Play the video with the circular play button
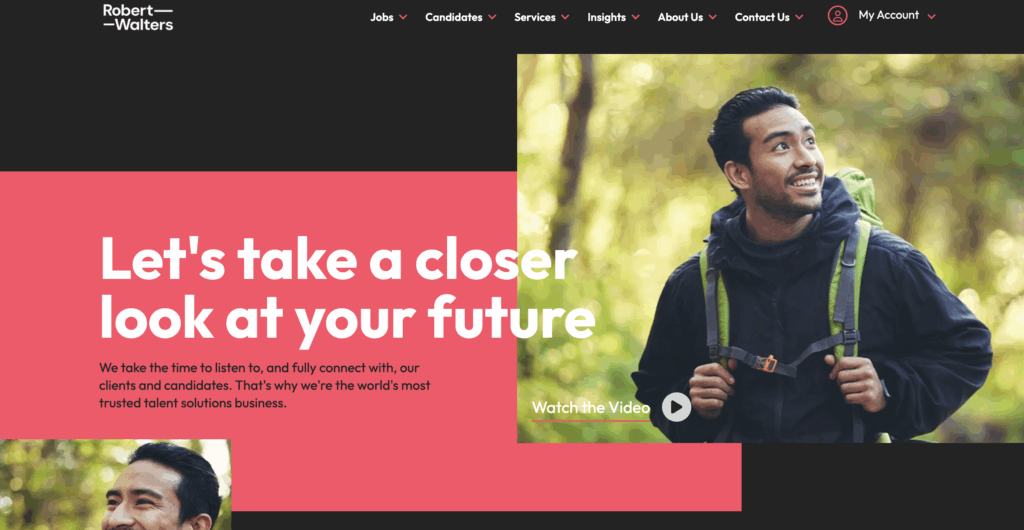 point(676,407)
